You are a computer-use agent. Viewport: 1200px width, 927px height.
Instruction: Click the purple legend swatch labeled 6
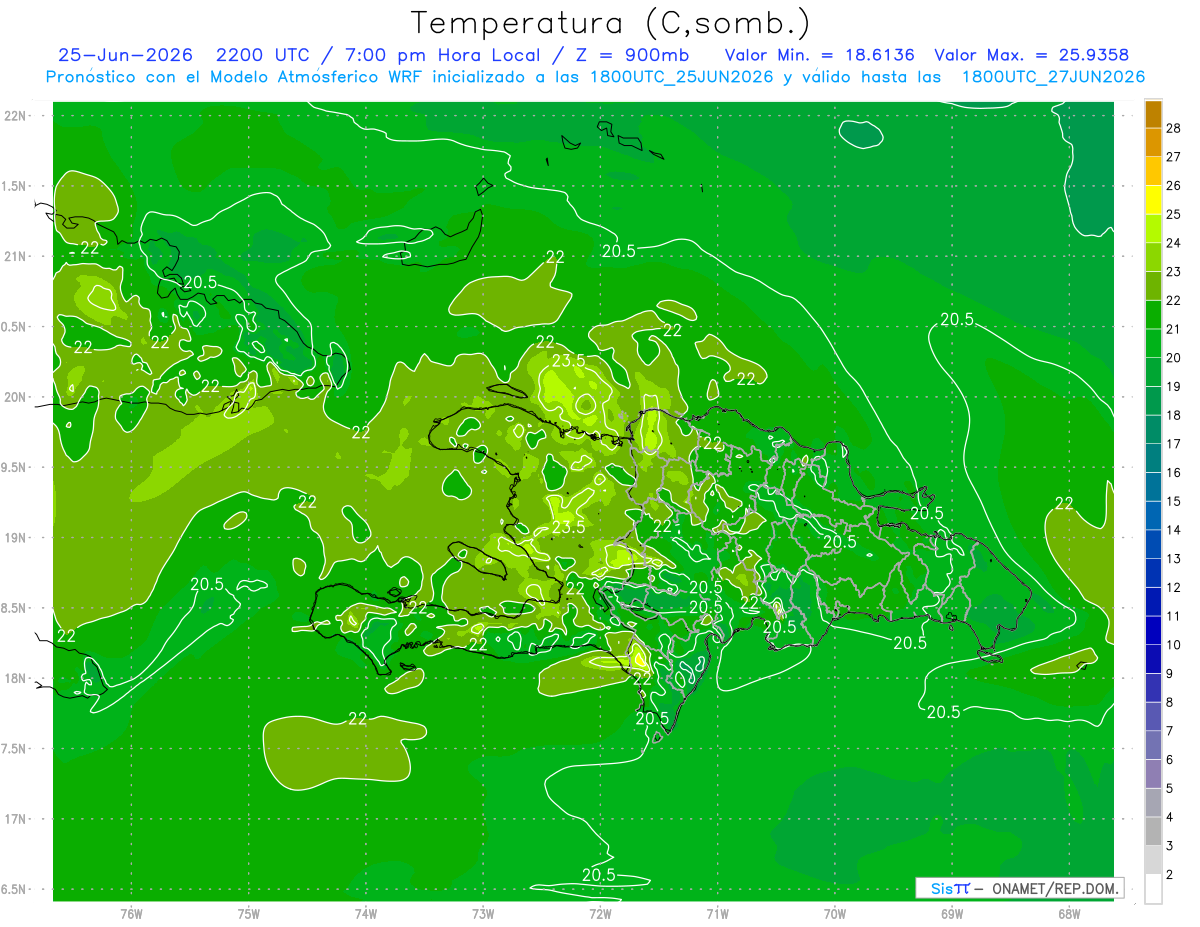click(1153, 746)
